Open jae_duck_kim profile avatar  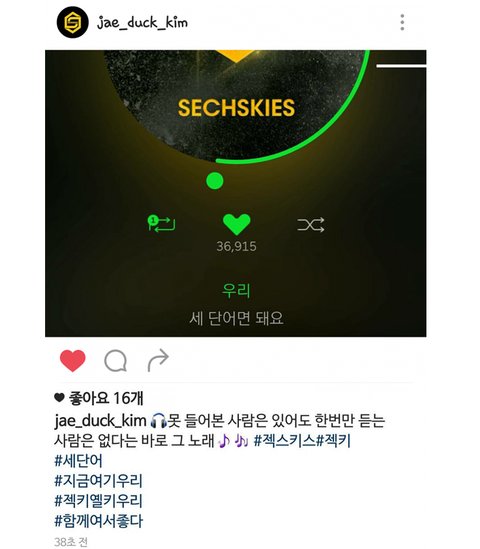[x=72, y=22]
